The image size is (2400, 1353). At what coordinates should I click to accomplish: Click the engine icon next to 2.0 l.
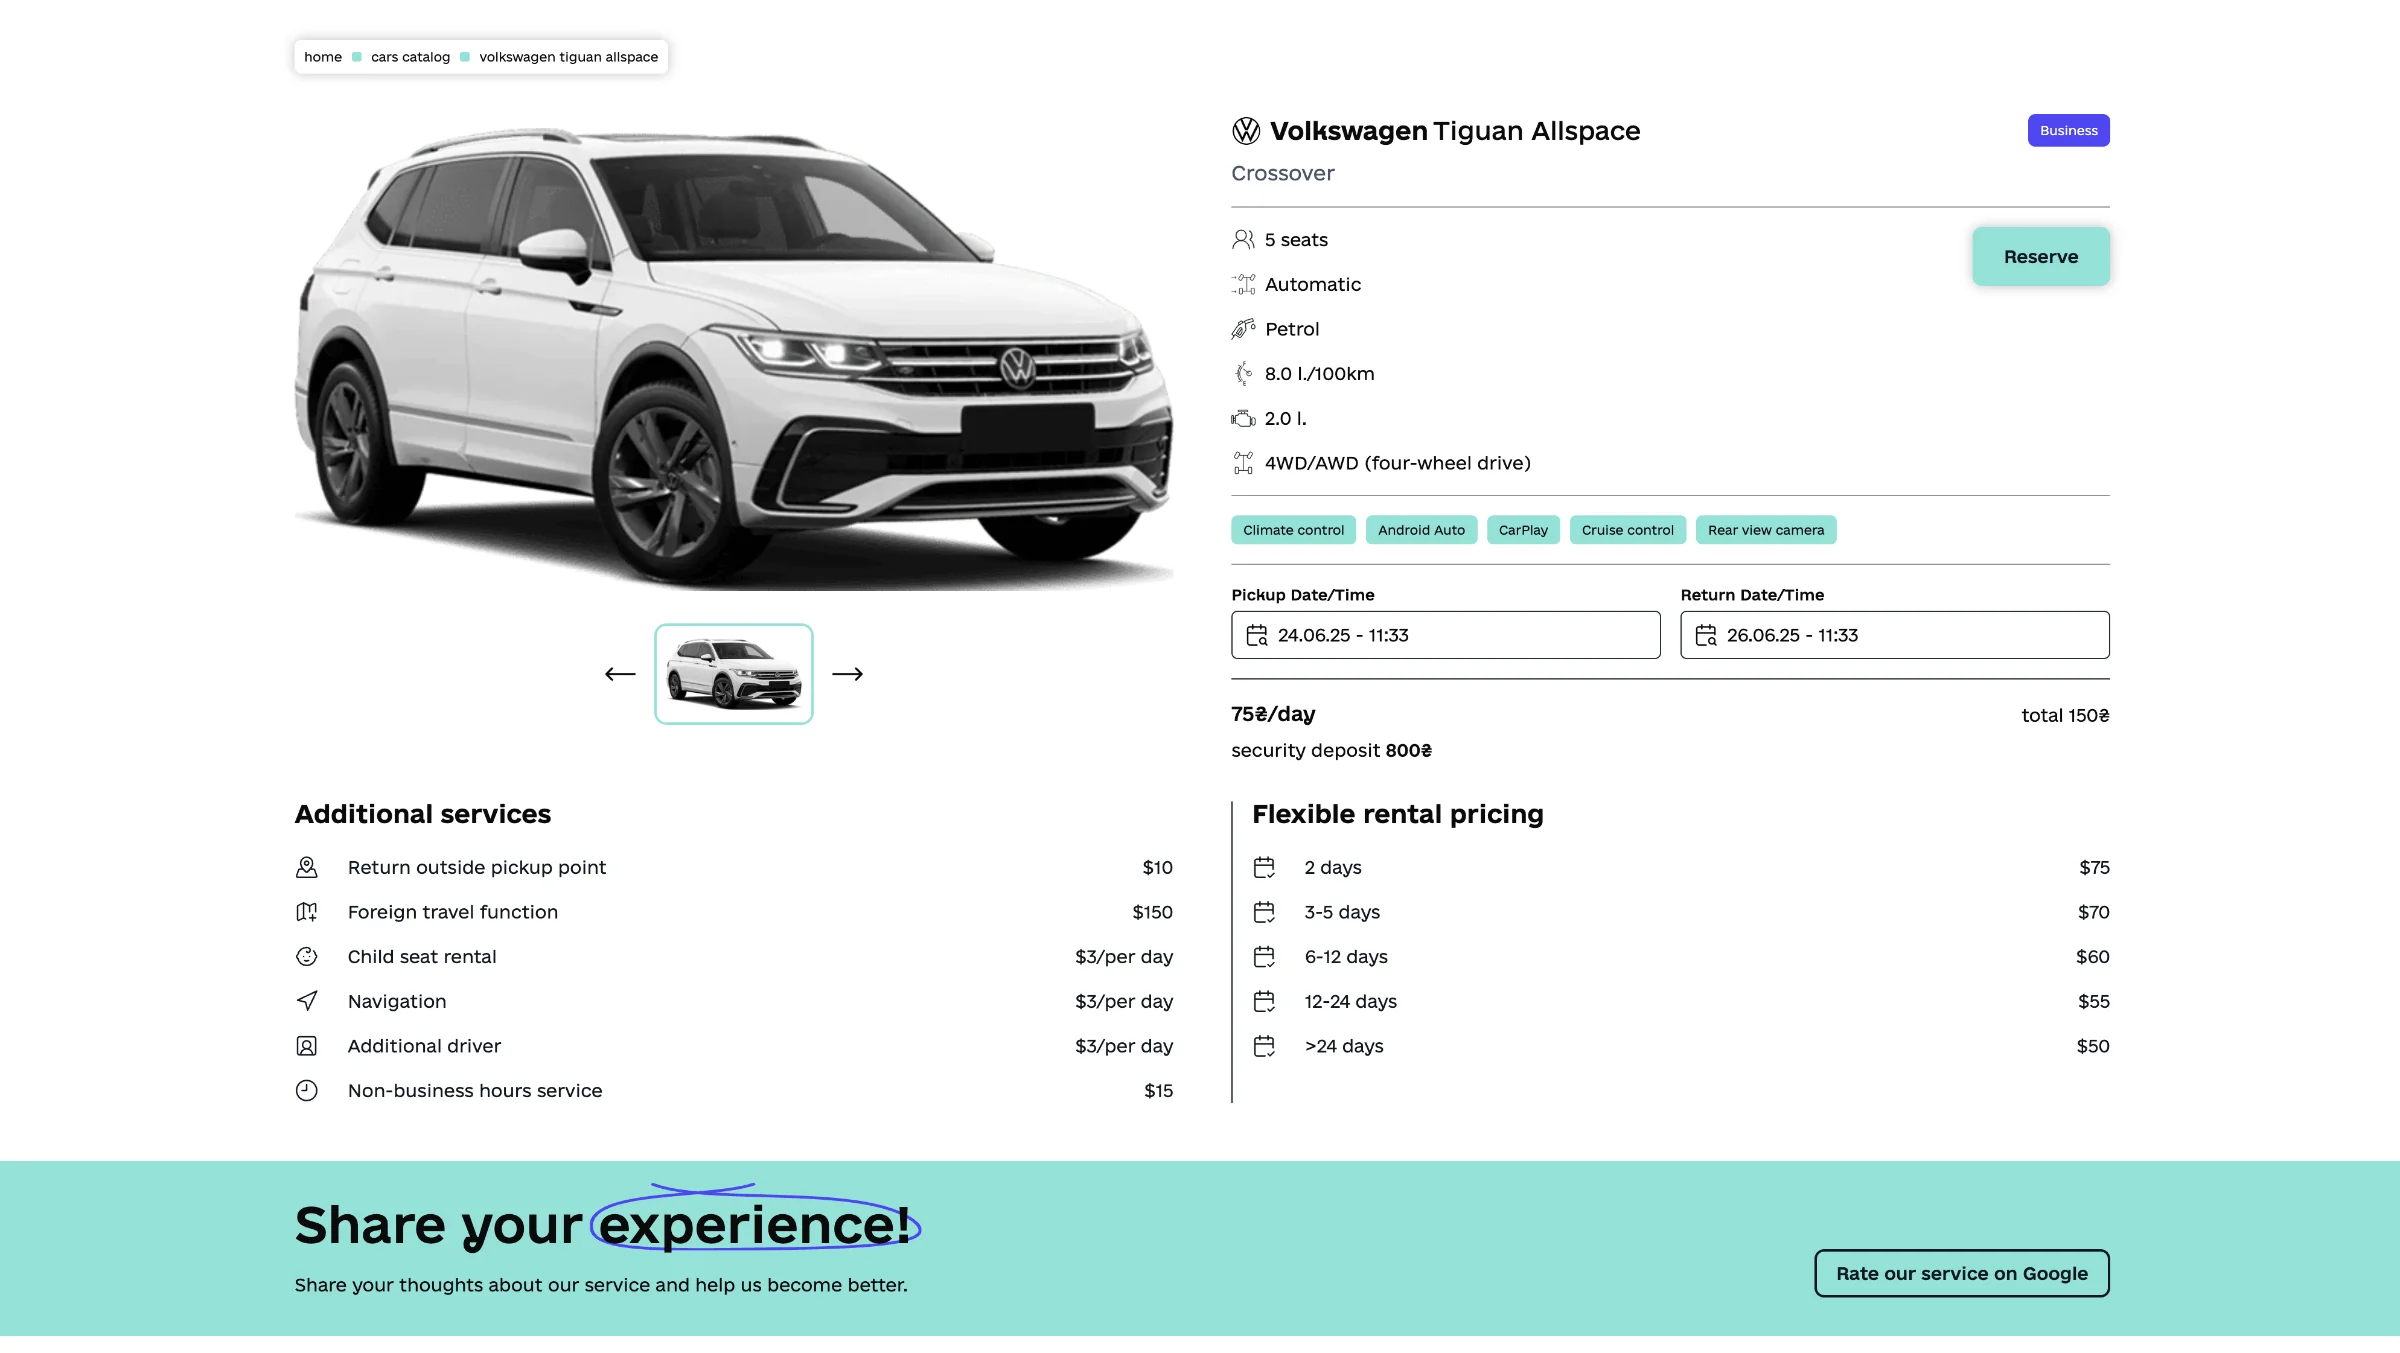(1243, 418)
